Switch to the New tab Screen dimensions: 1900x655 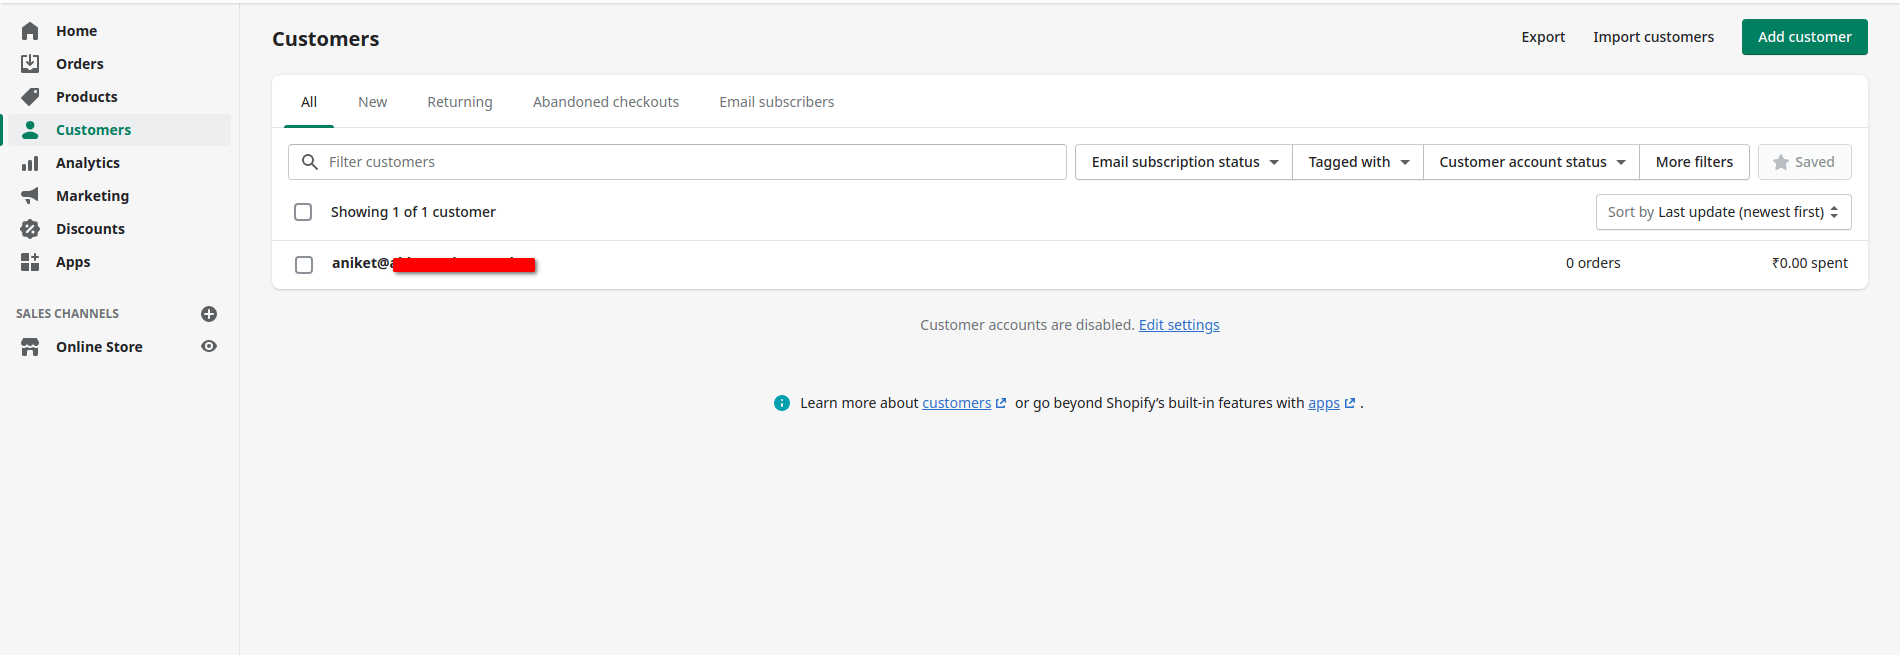click(x=373, y=102)
